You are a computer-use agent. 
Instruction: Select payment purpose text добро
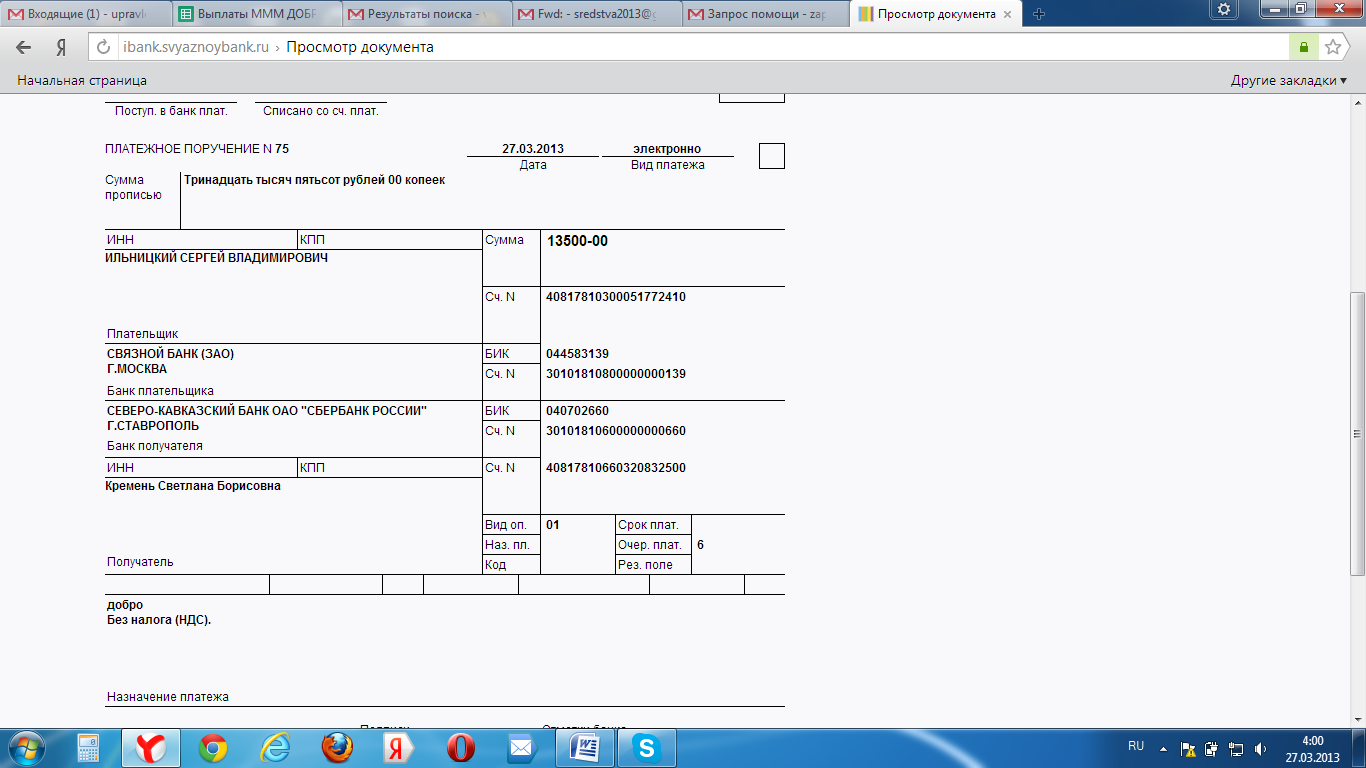coord(125,605)
